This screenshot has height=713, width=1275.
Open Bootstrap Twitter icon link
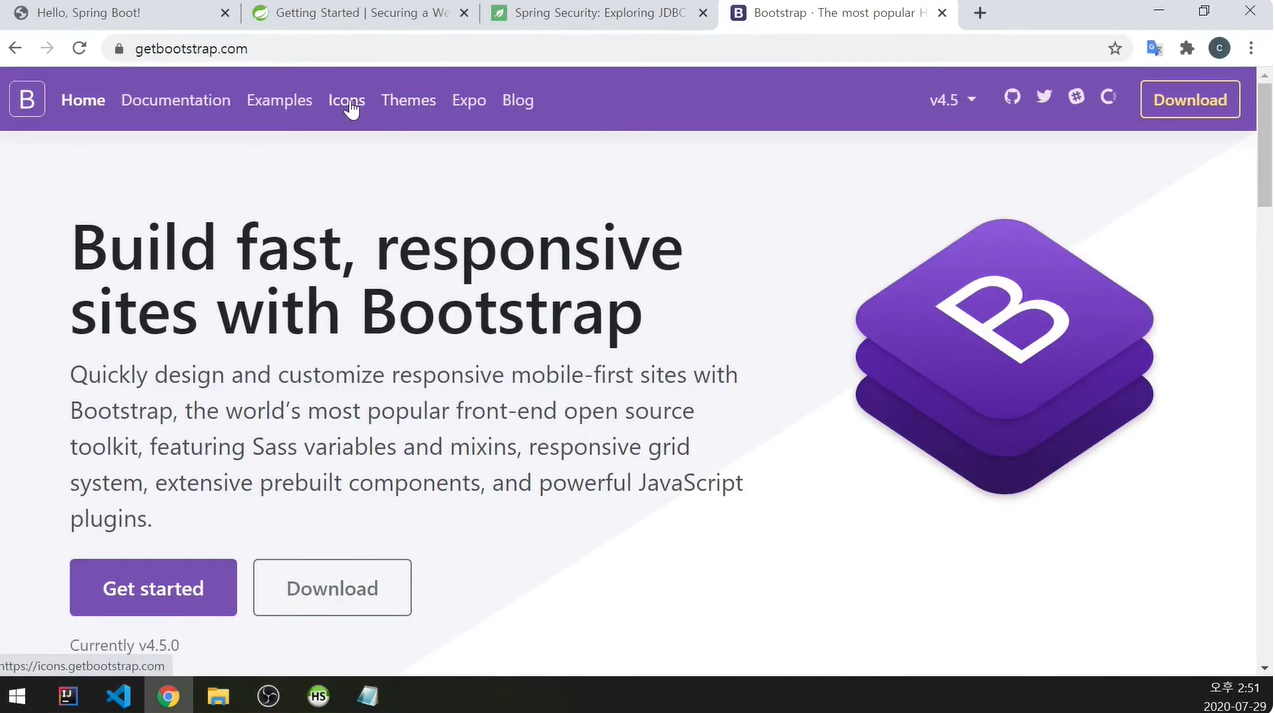(x=1044, y=97)
